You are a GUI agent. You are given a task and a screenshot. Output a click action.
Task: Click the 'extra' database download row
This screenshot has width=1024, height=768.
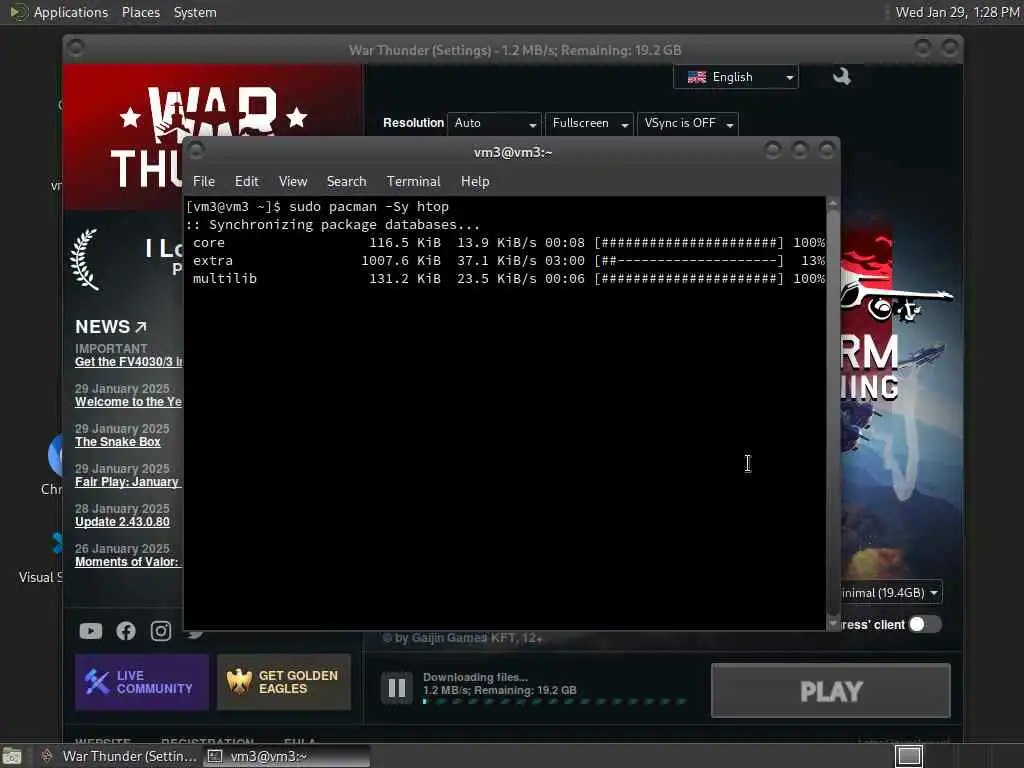point(508,261)
